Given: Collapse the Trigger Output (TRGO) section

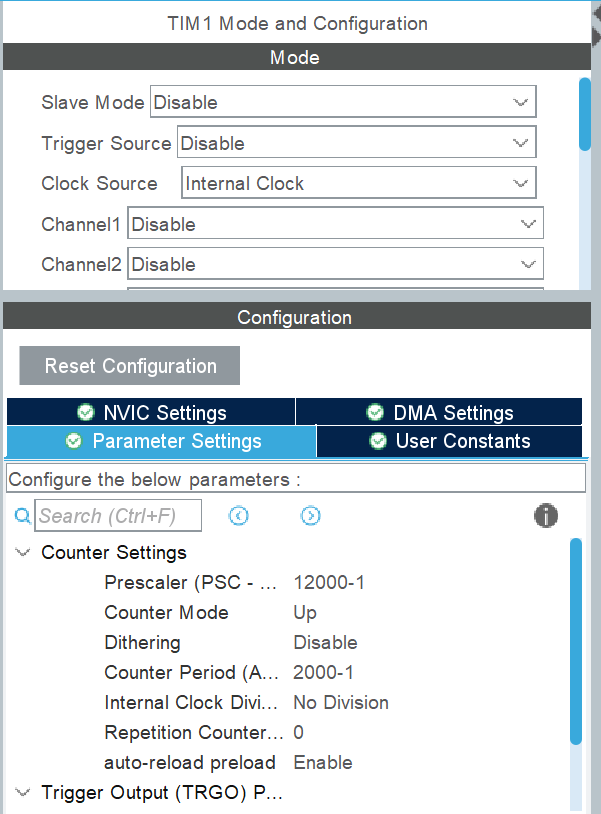Looking at the screenshot, I should 23,793.
